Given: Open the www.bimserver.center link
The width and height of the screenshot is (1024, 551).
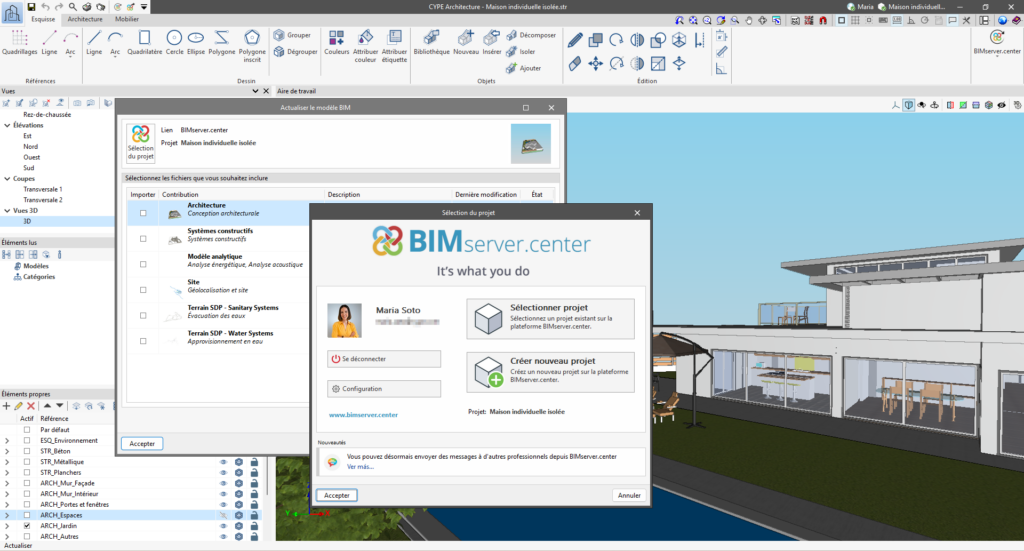Looking at the screenshot, I should click(363, 415).
